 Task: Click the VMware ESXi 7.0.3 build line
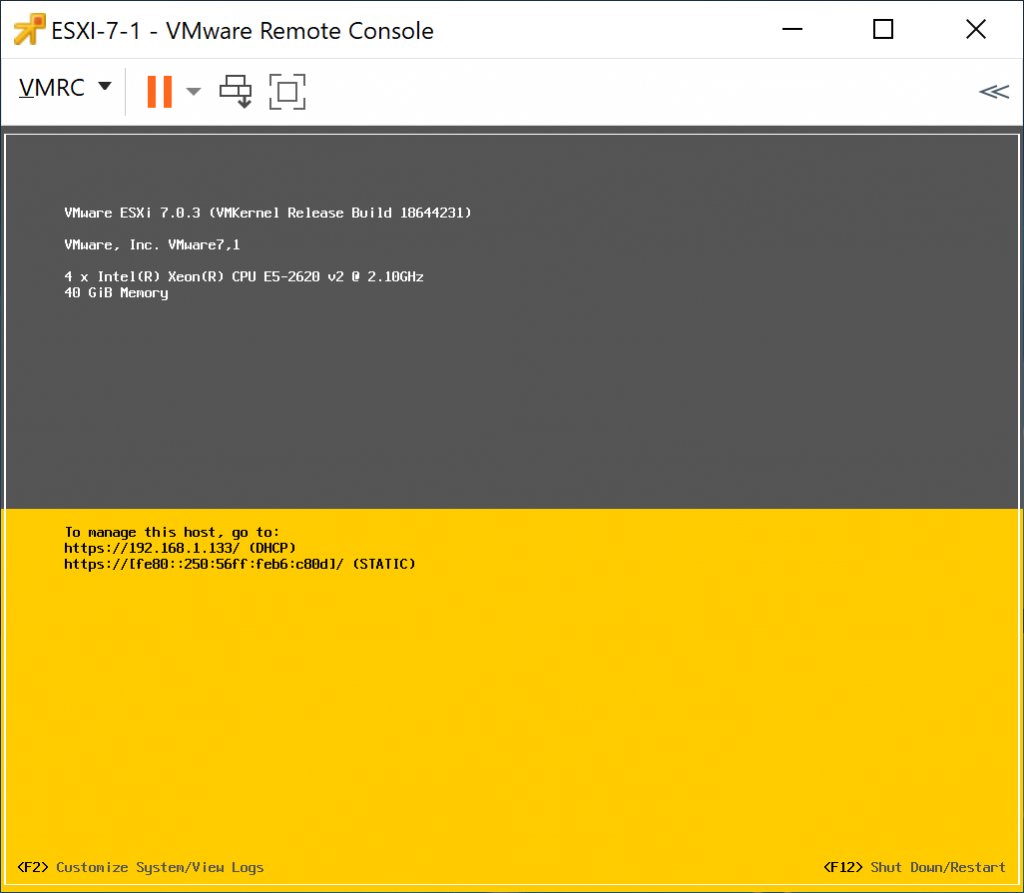[x=268, y=213]
